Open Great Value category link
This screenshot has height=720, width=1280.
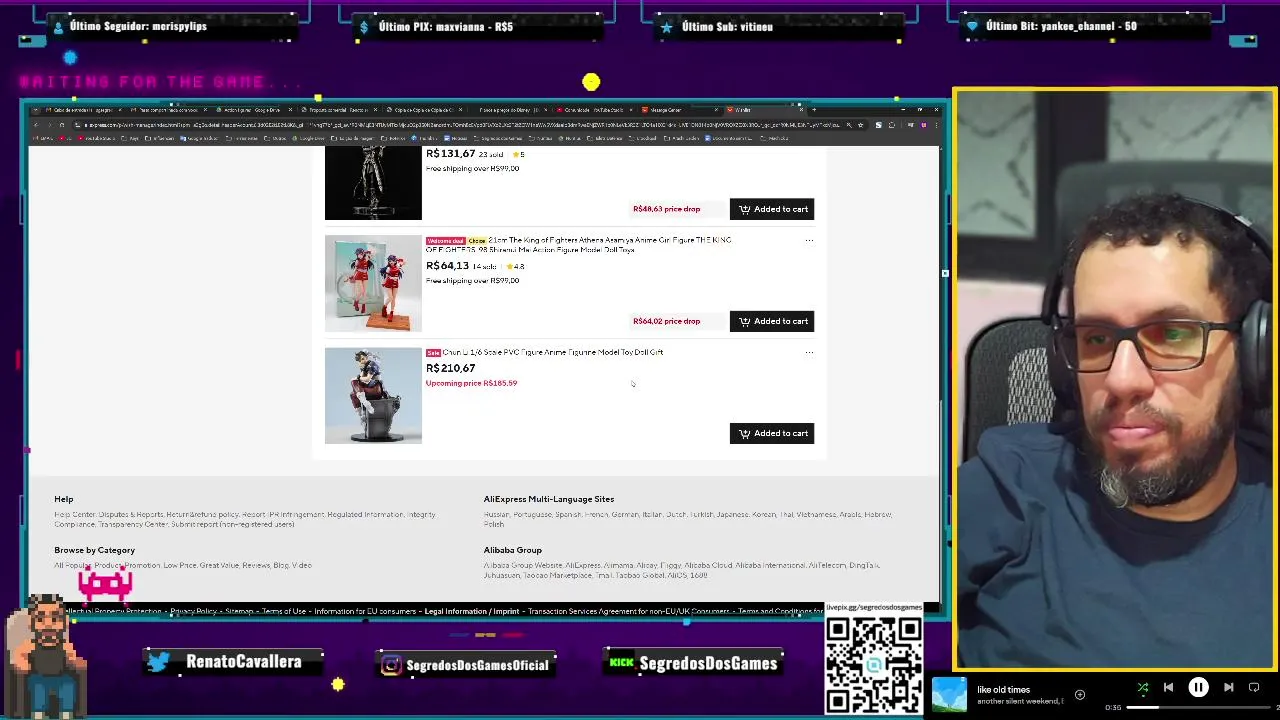coord(219,566)
